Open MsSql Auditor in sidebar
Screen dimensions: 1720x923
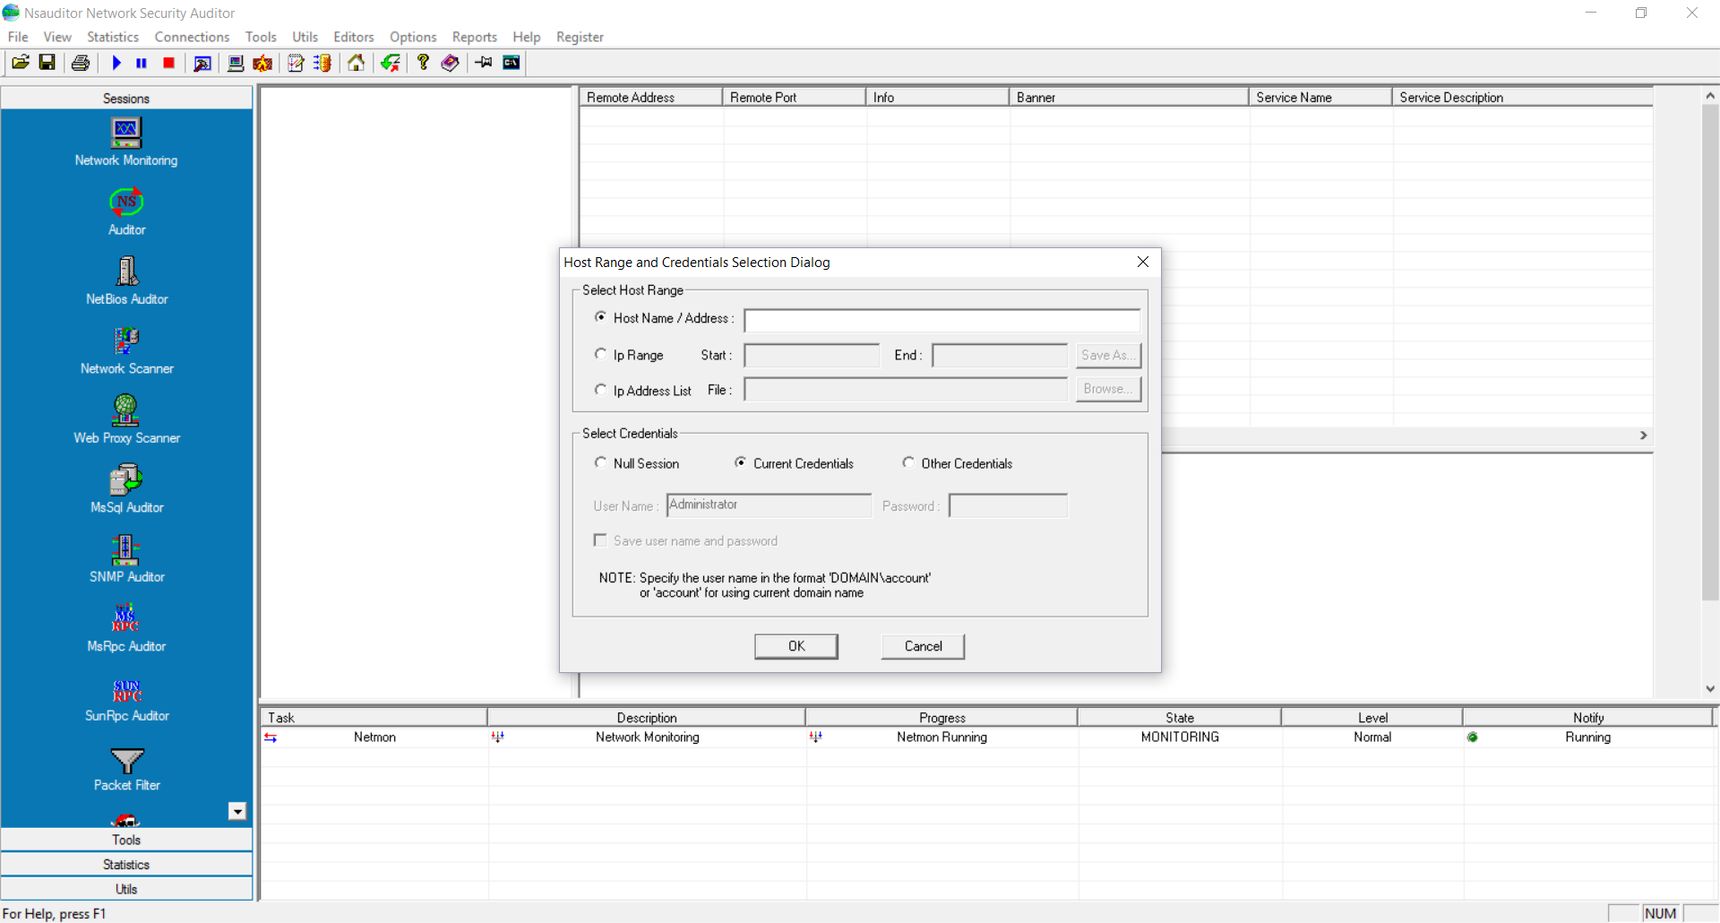126,489
